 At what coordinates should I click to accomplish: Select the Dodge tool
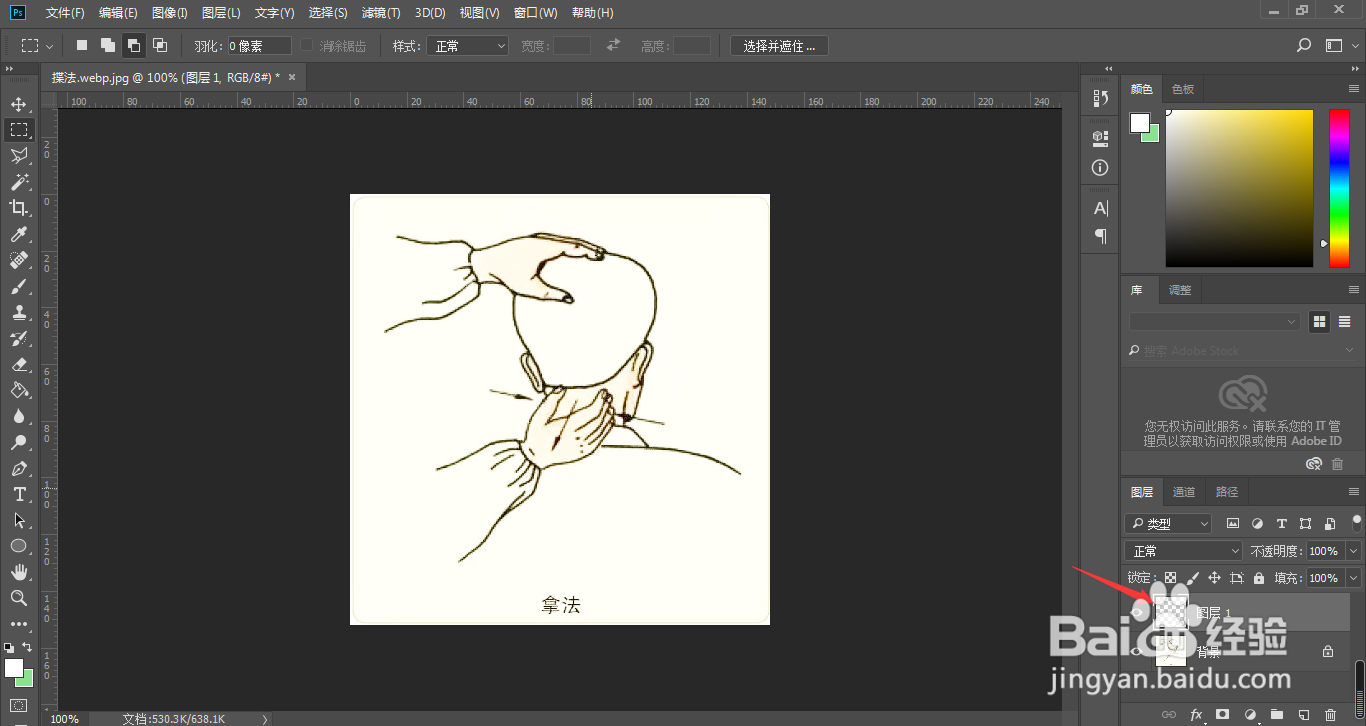pyautogui.click(x=19, y=442)
